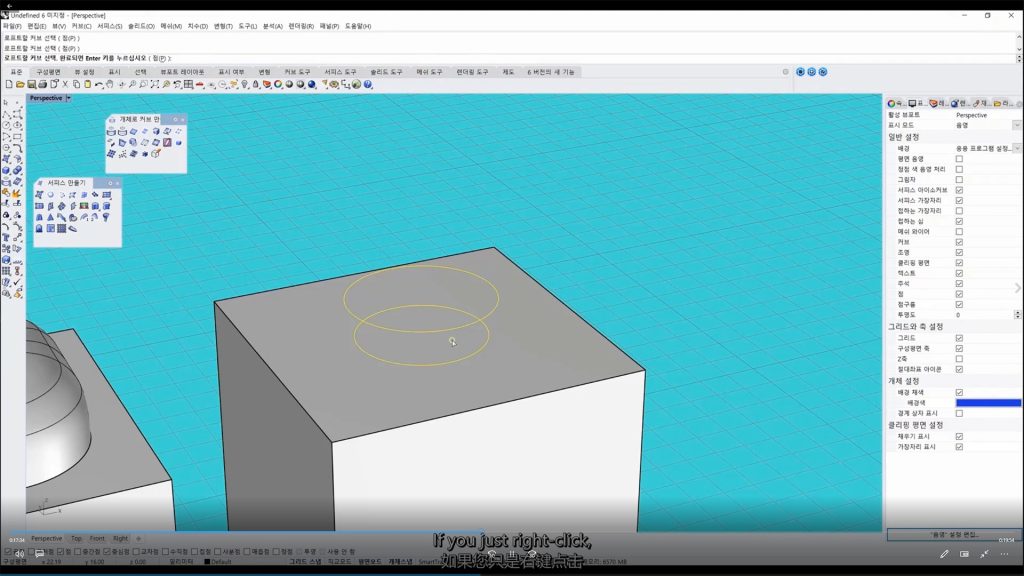Click the blue Help question mark icon
The image size is (1024, 576).
(x=368, y=85)
